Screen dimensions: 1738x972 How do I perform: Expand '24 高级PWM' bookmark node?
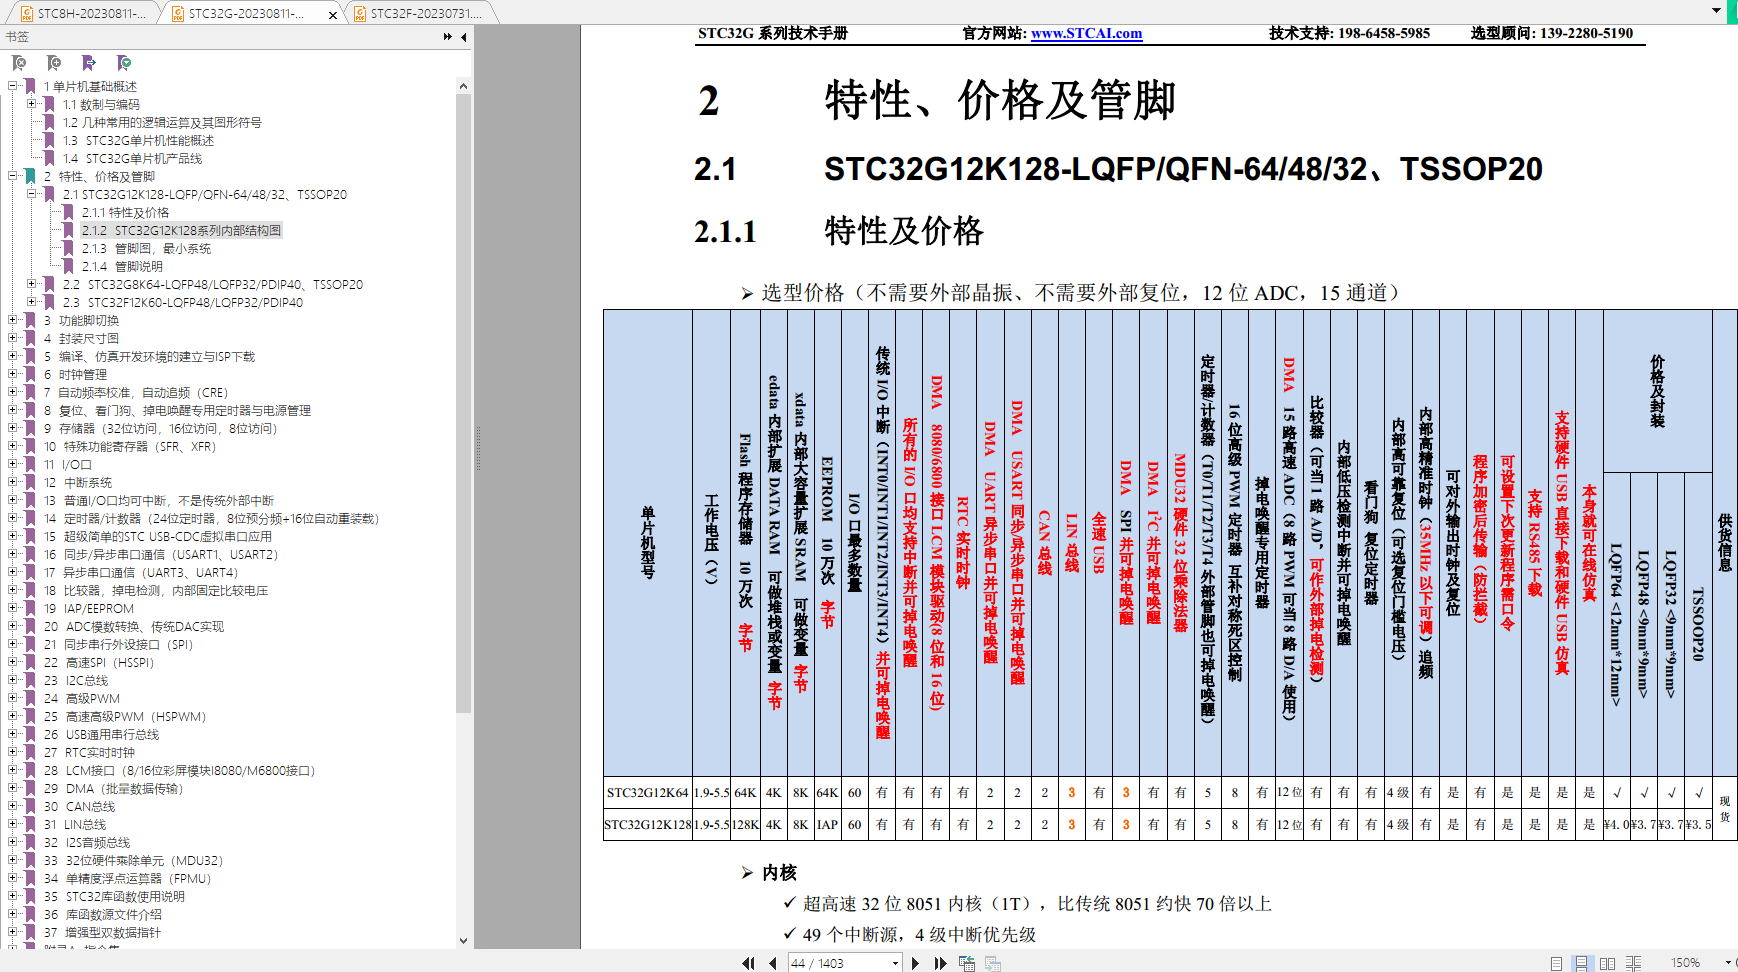(x=12, y=698)
